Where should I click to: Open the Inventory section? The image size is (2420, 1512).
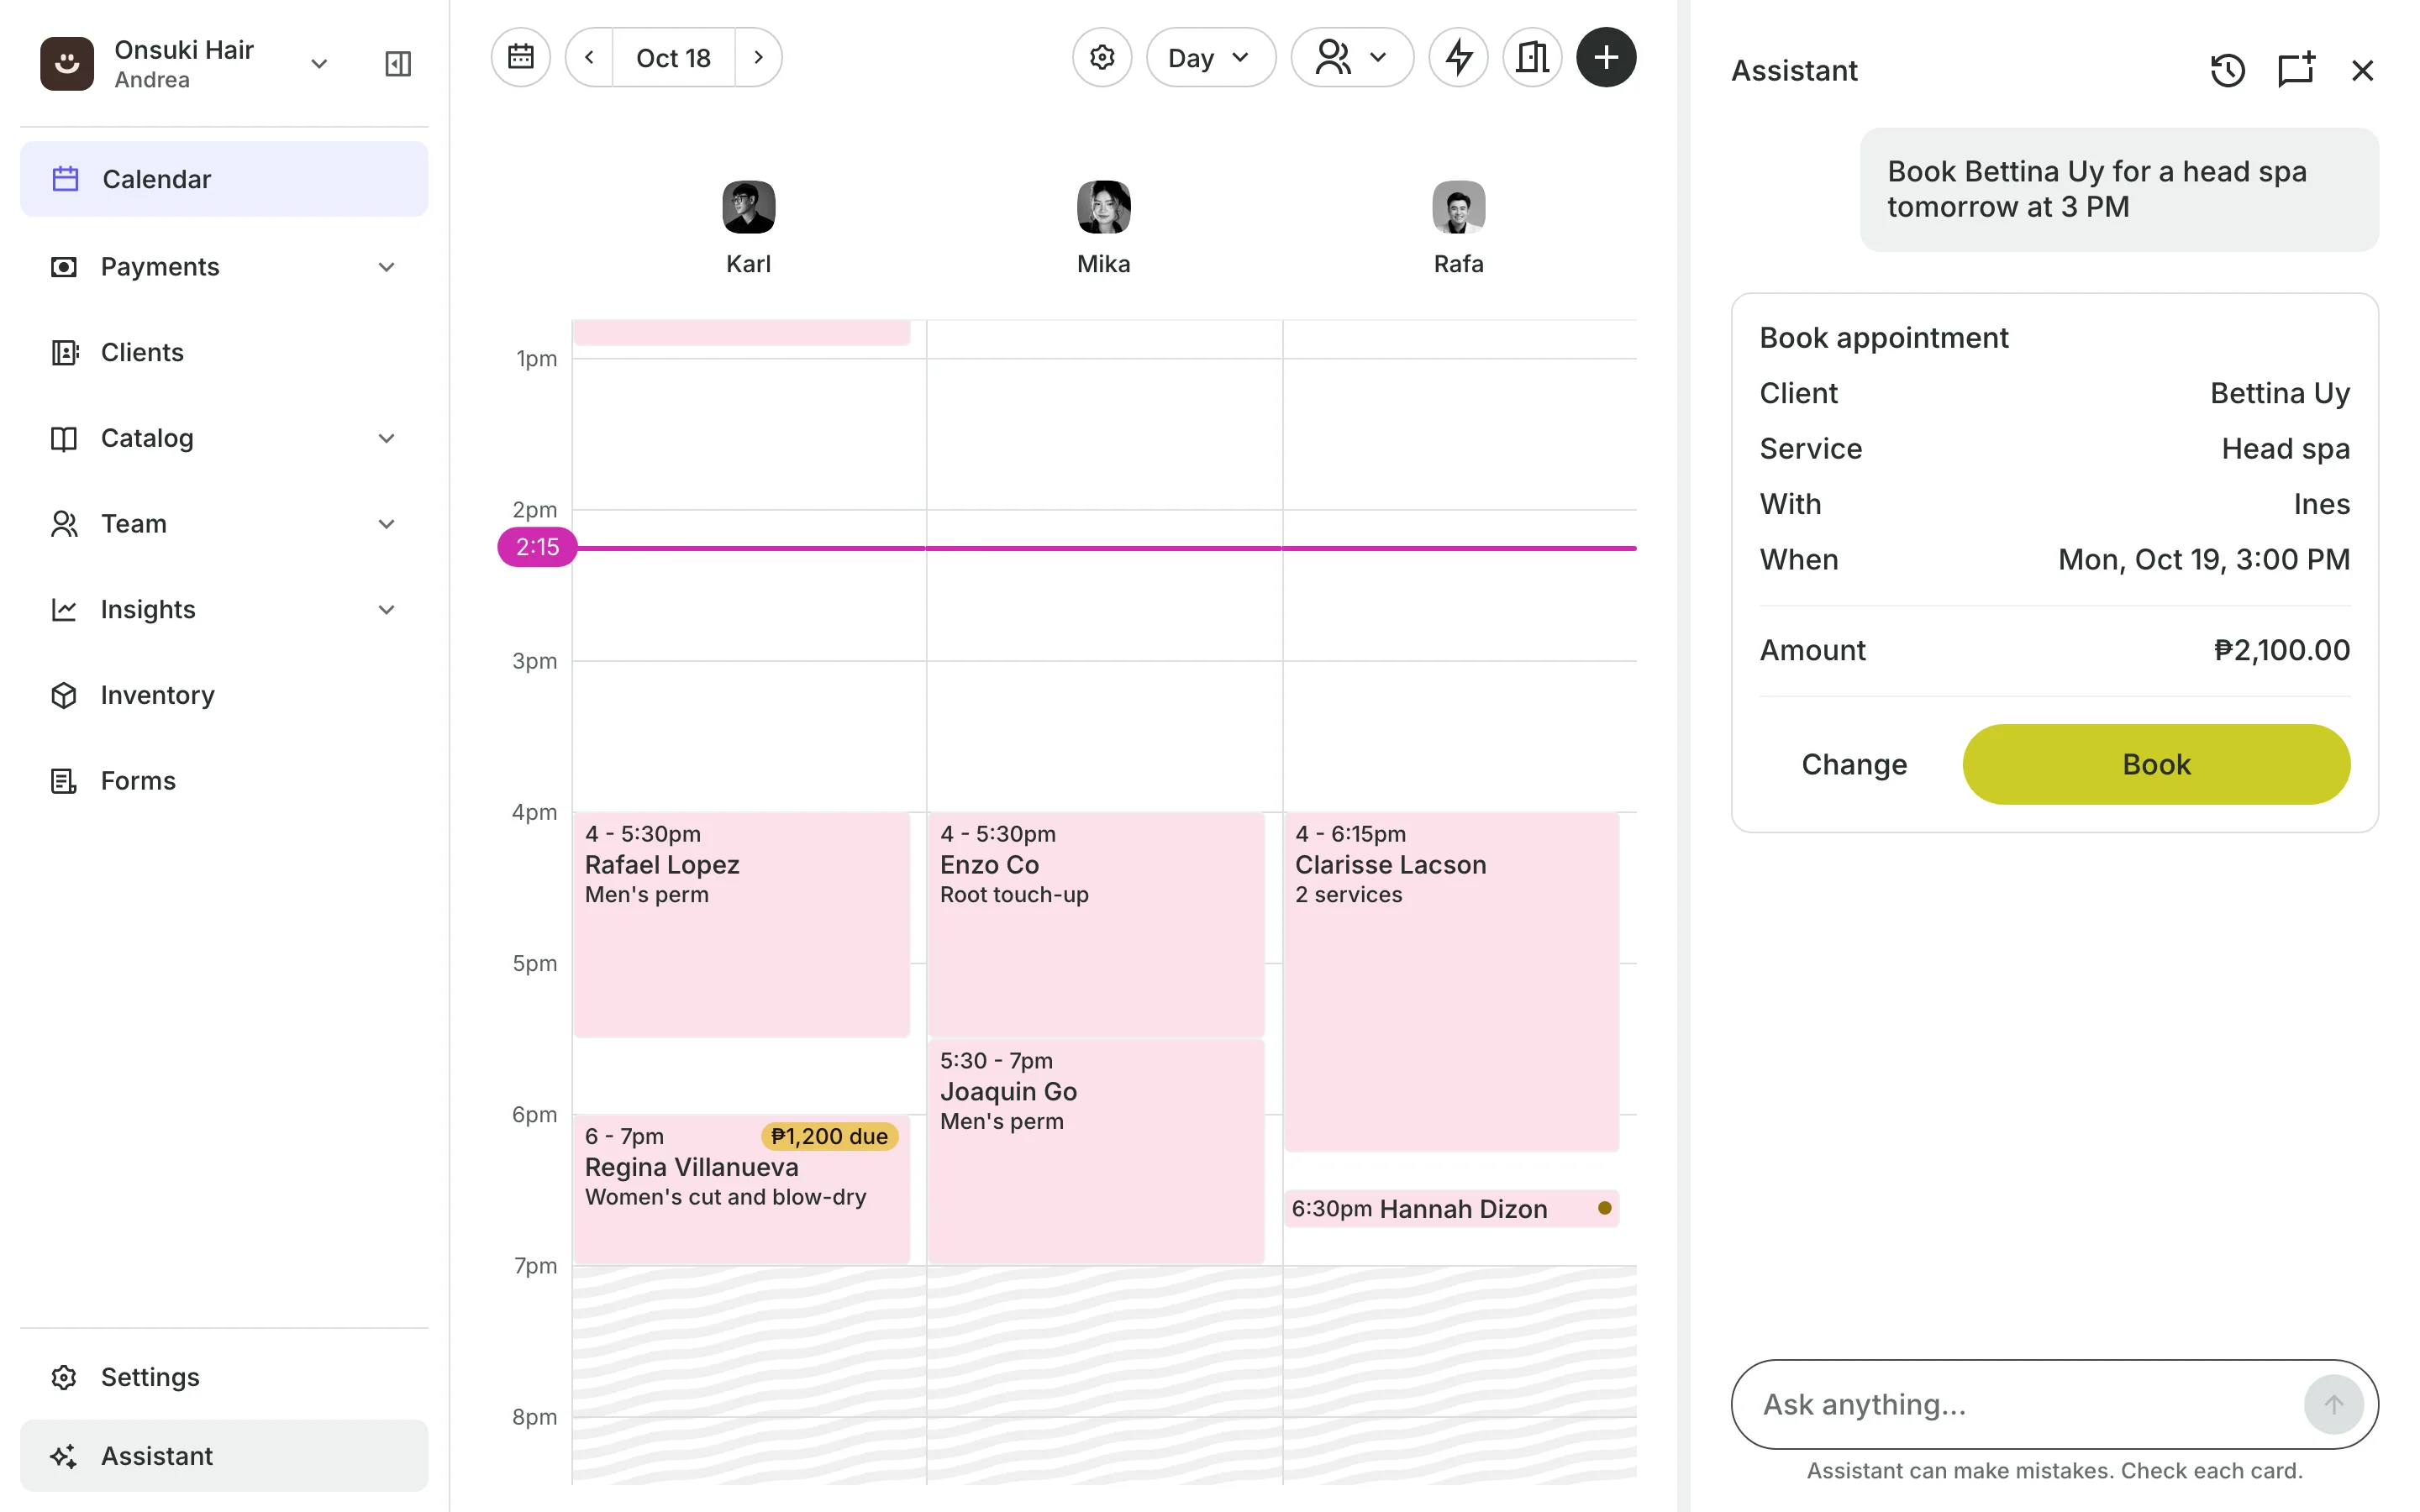click(224, 695)
